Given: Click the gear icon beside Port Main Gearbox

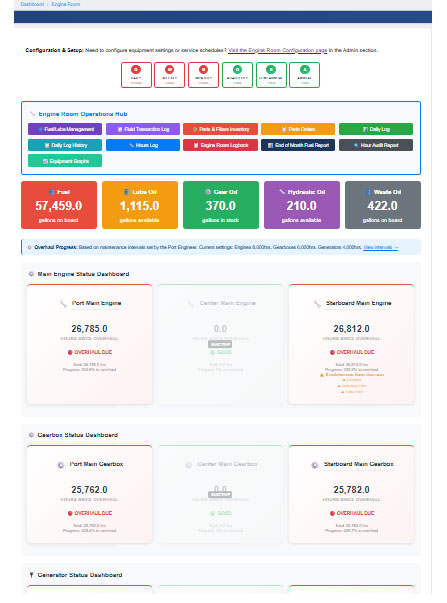Looking at the screenshot, I should [x=61, y=465].
